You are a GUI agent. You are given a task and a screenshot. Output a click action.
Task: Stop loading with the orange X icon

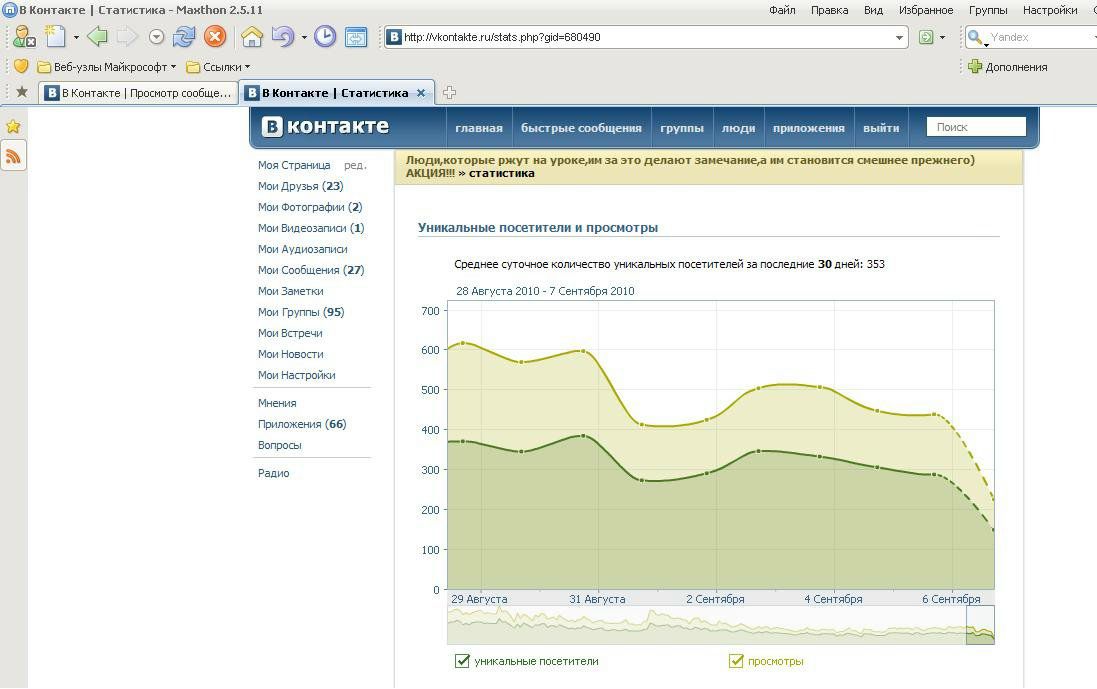[x=215, y=36]
